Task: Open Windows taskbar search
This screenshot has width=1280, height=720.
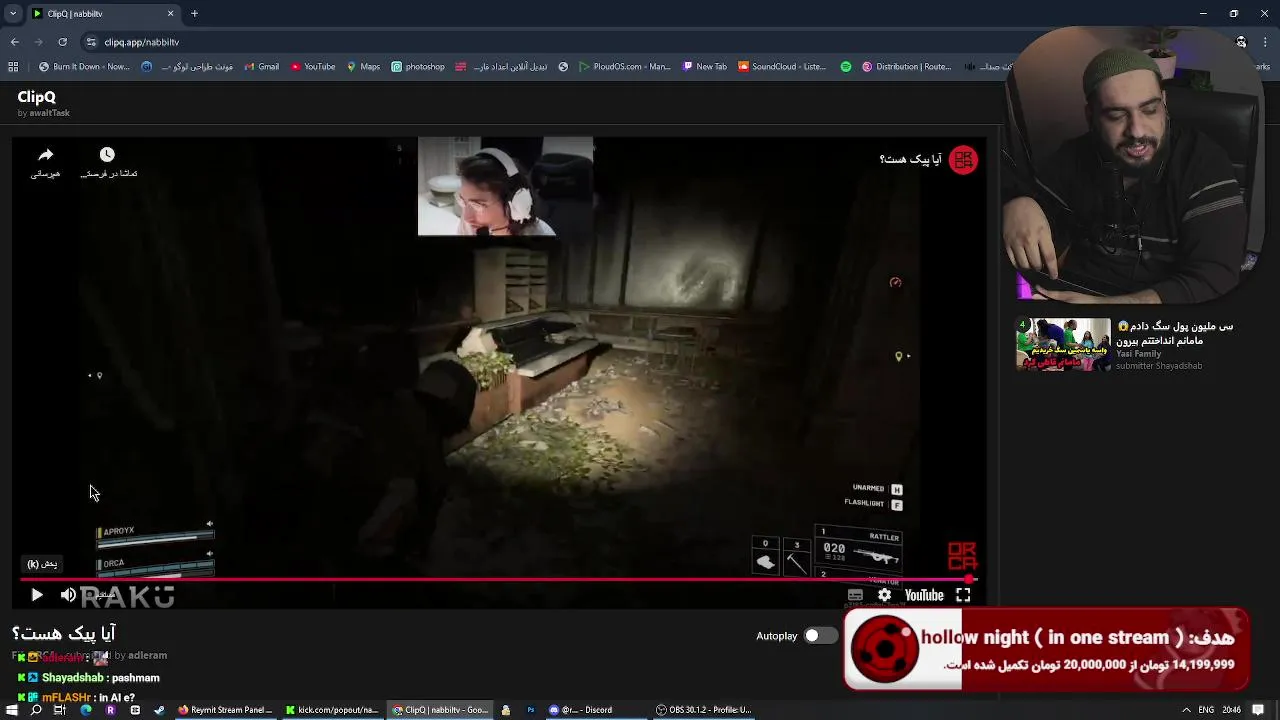Action: [36, 710]
